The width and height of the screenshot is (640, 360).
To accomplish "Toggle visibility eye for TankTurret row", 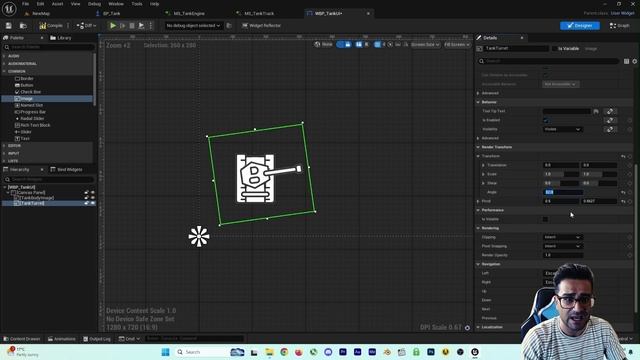I will tap(93, 203).
